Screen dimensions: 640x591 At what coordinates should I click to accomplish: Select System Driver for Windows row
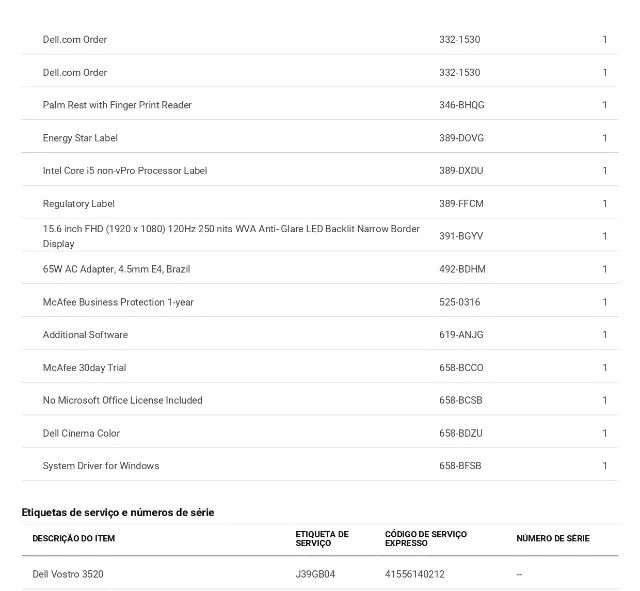320,466
